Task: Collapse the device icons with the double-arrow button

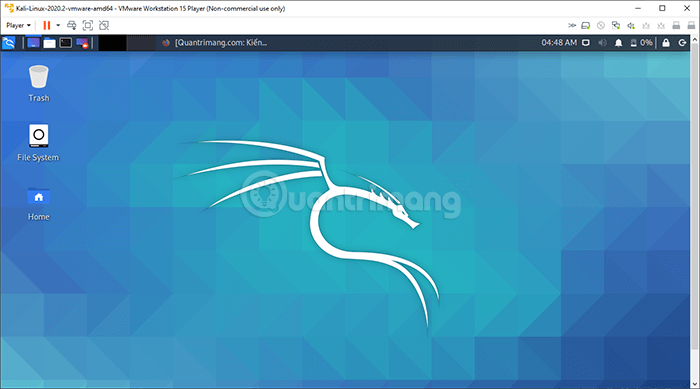Action: [572, 25]
